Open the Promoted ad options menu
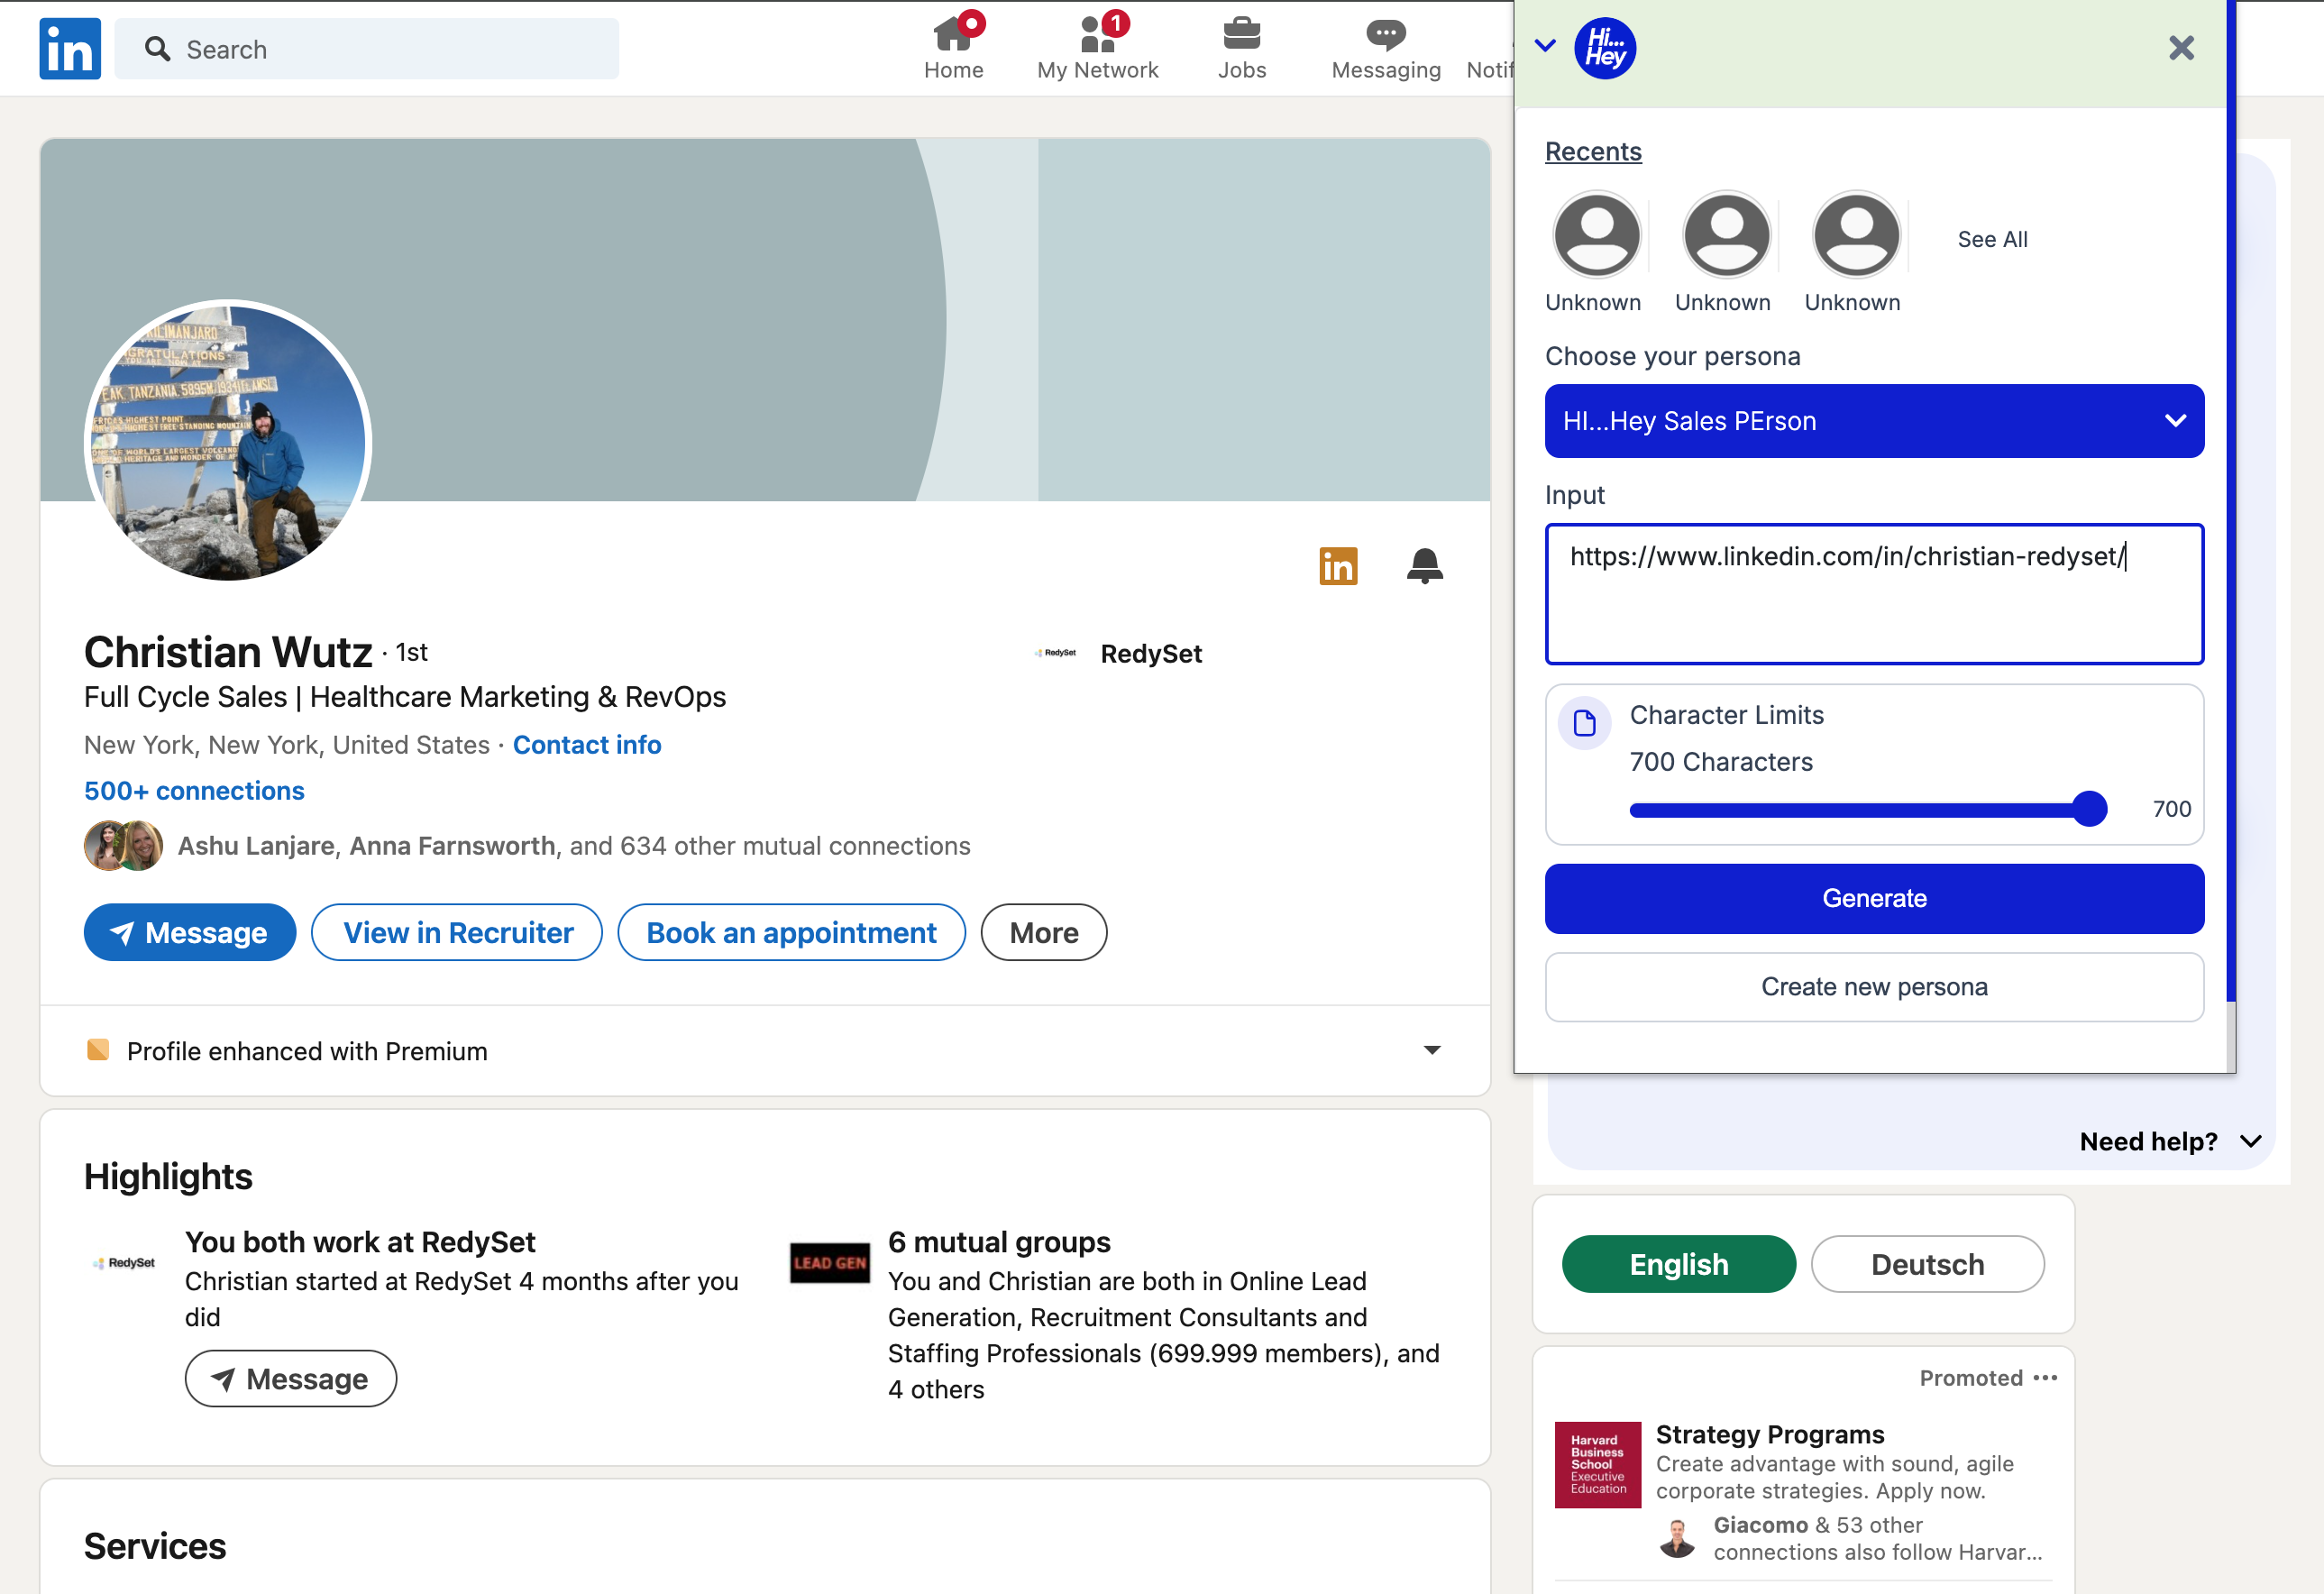The height and width of the screenshot is (1594, 2324). pos(2045,1378)
